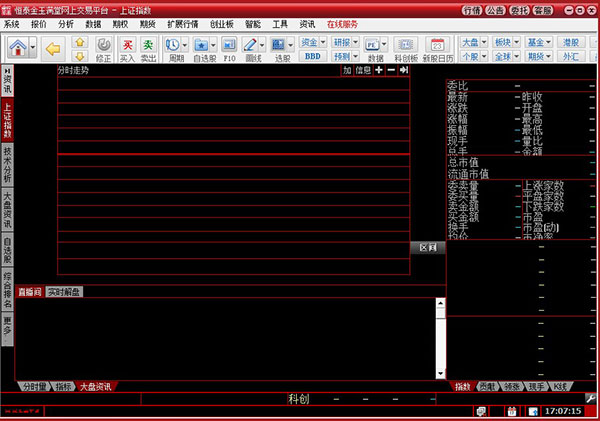The height and width of the screenshot is (421, 600).
Task: Click the news panel vertical scrollbar
Action: (439, 337)
